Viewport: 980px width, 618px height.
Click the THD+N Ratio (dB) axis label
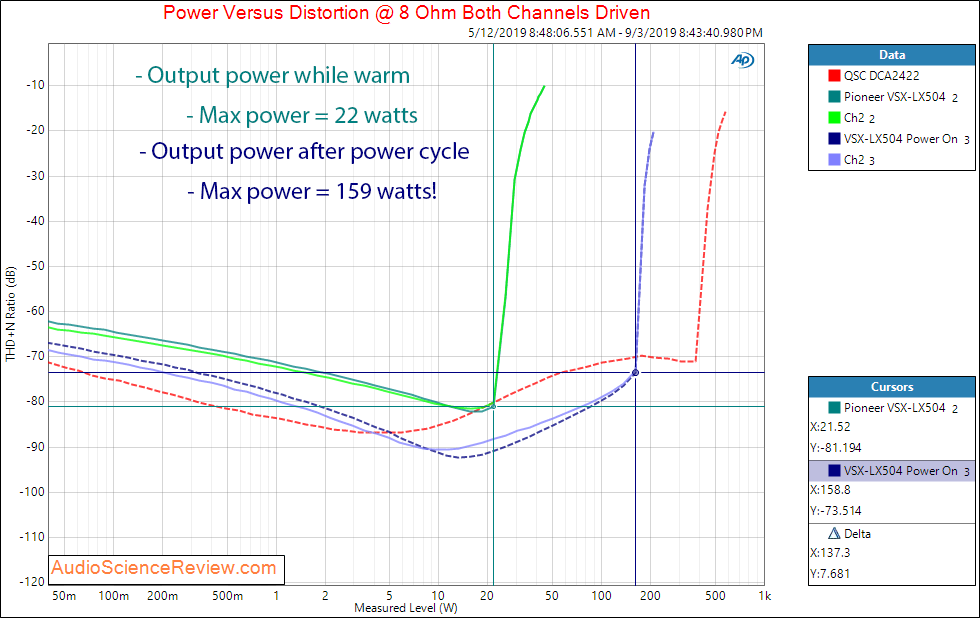pos(10,314)
